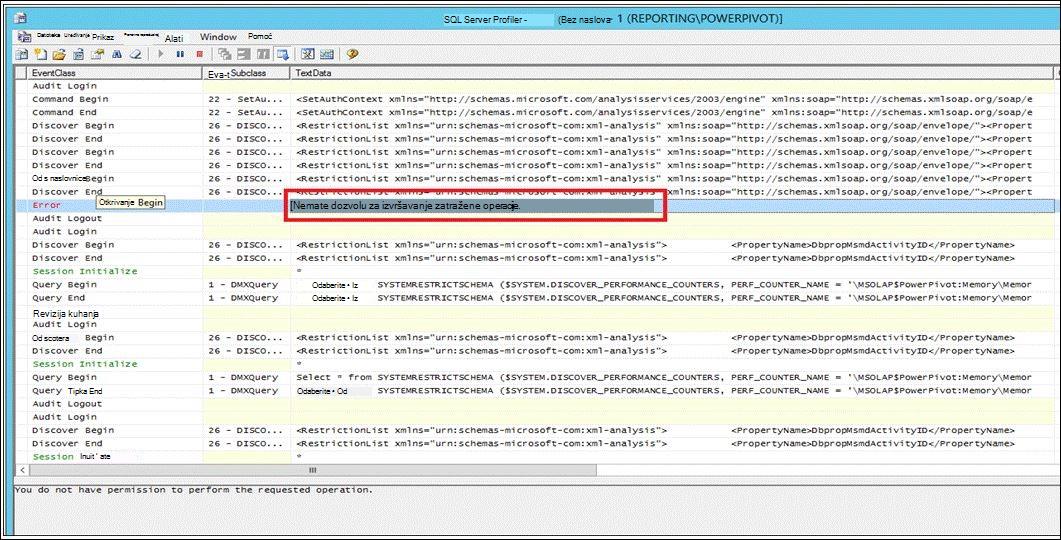Select the 'Od scotera Begin' row

[x=535, y=338]
